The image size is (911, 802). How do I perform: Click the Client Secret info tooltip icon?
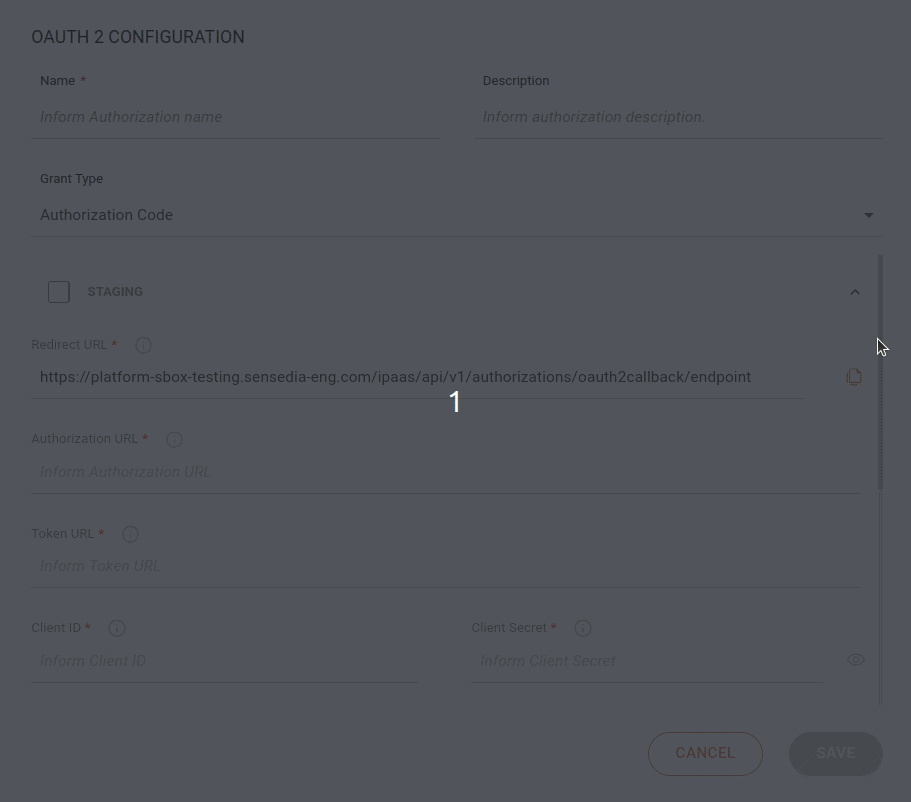pyautogui.click(x=583, y=628)
